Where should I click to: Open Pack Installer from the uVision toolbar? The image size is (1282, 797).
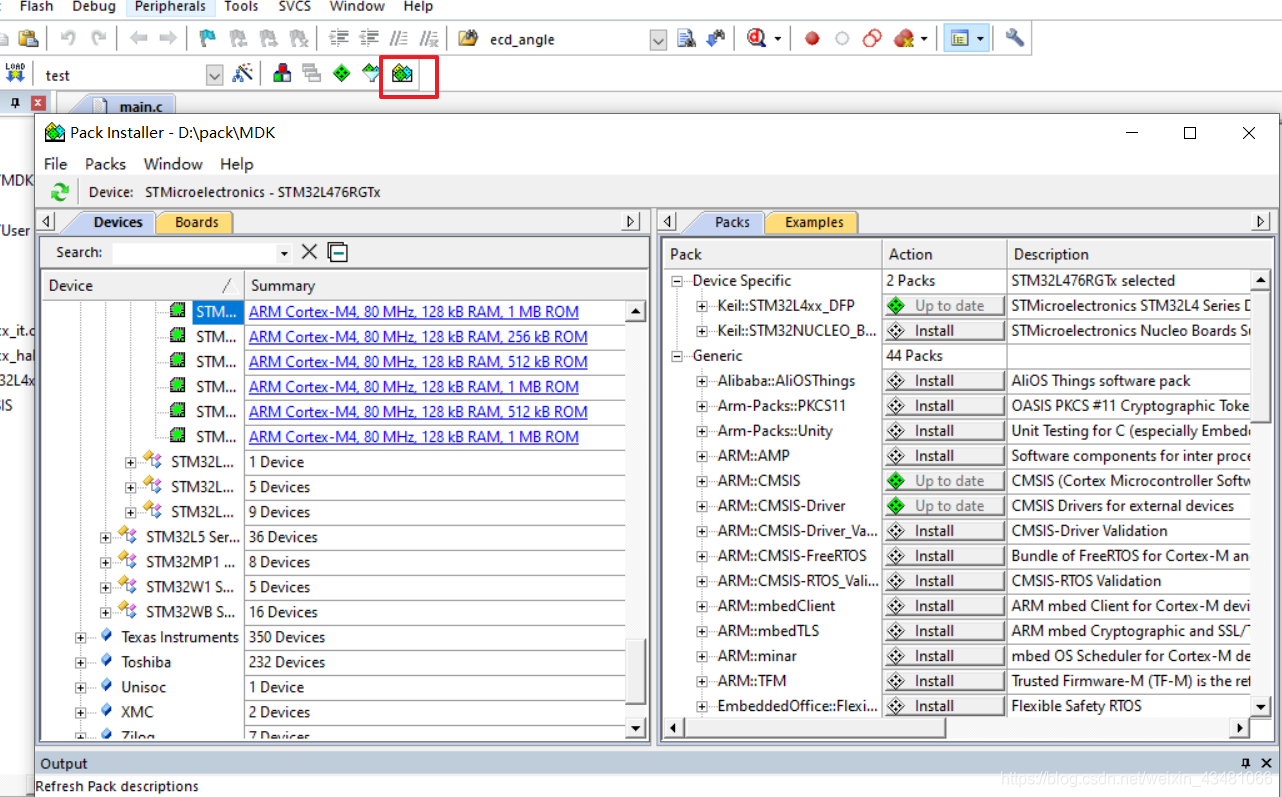402,74
